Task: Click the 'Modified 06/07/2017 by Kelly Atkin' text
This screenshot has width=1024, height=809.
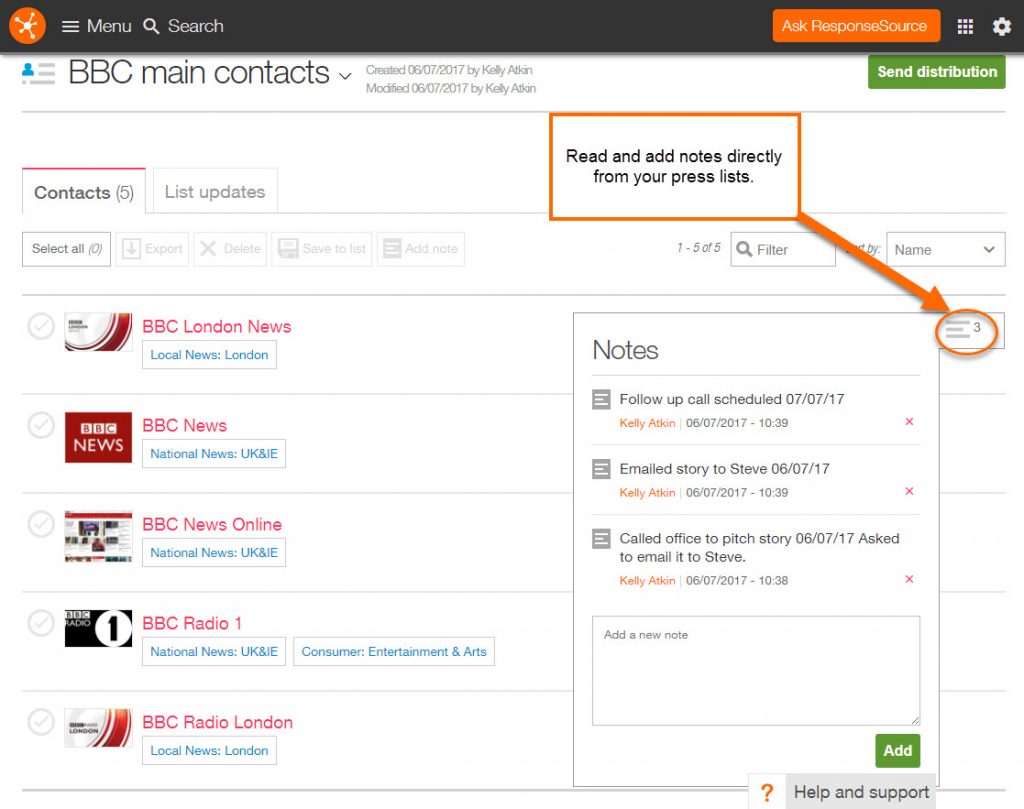Action: coord(451,88)
